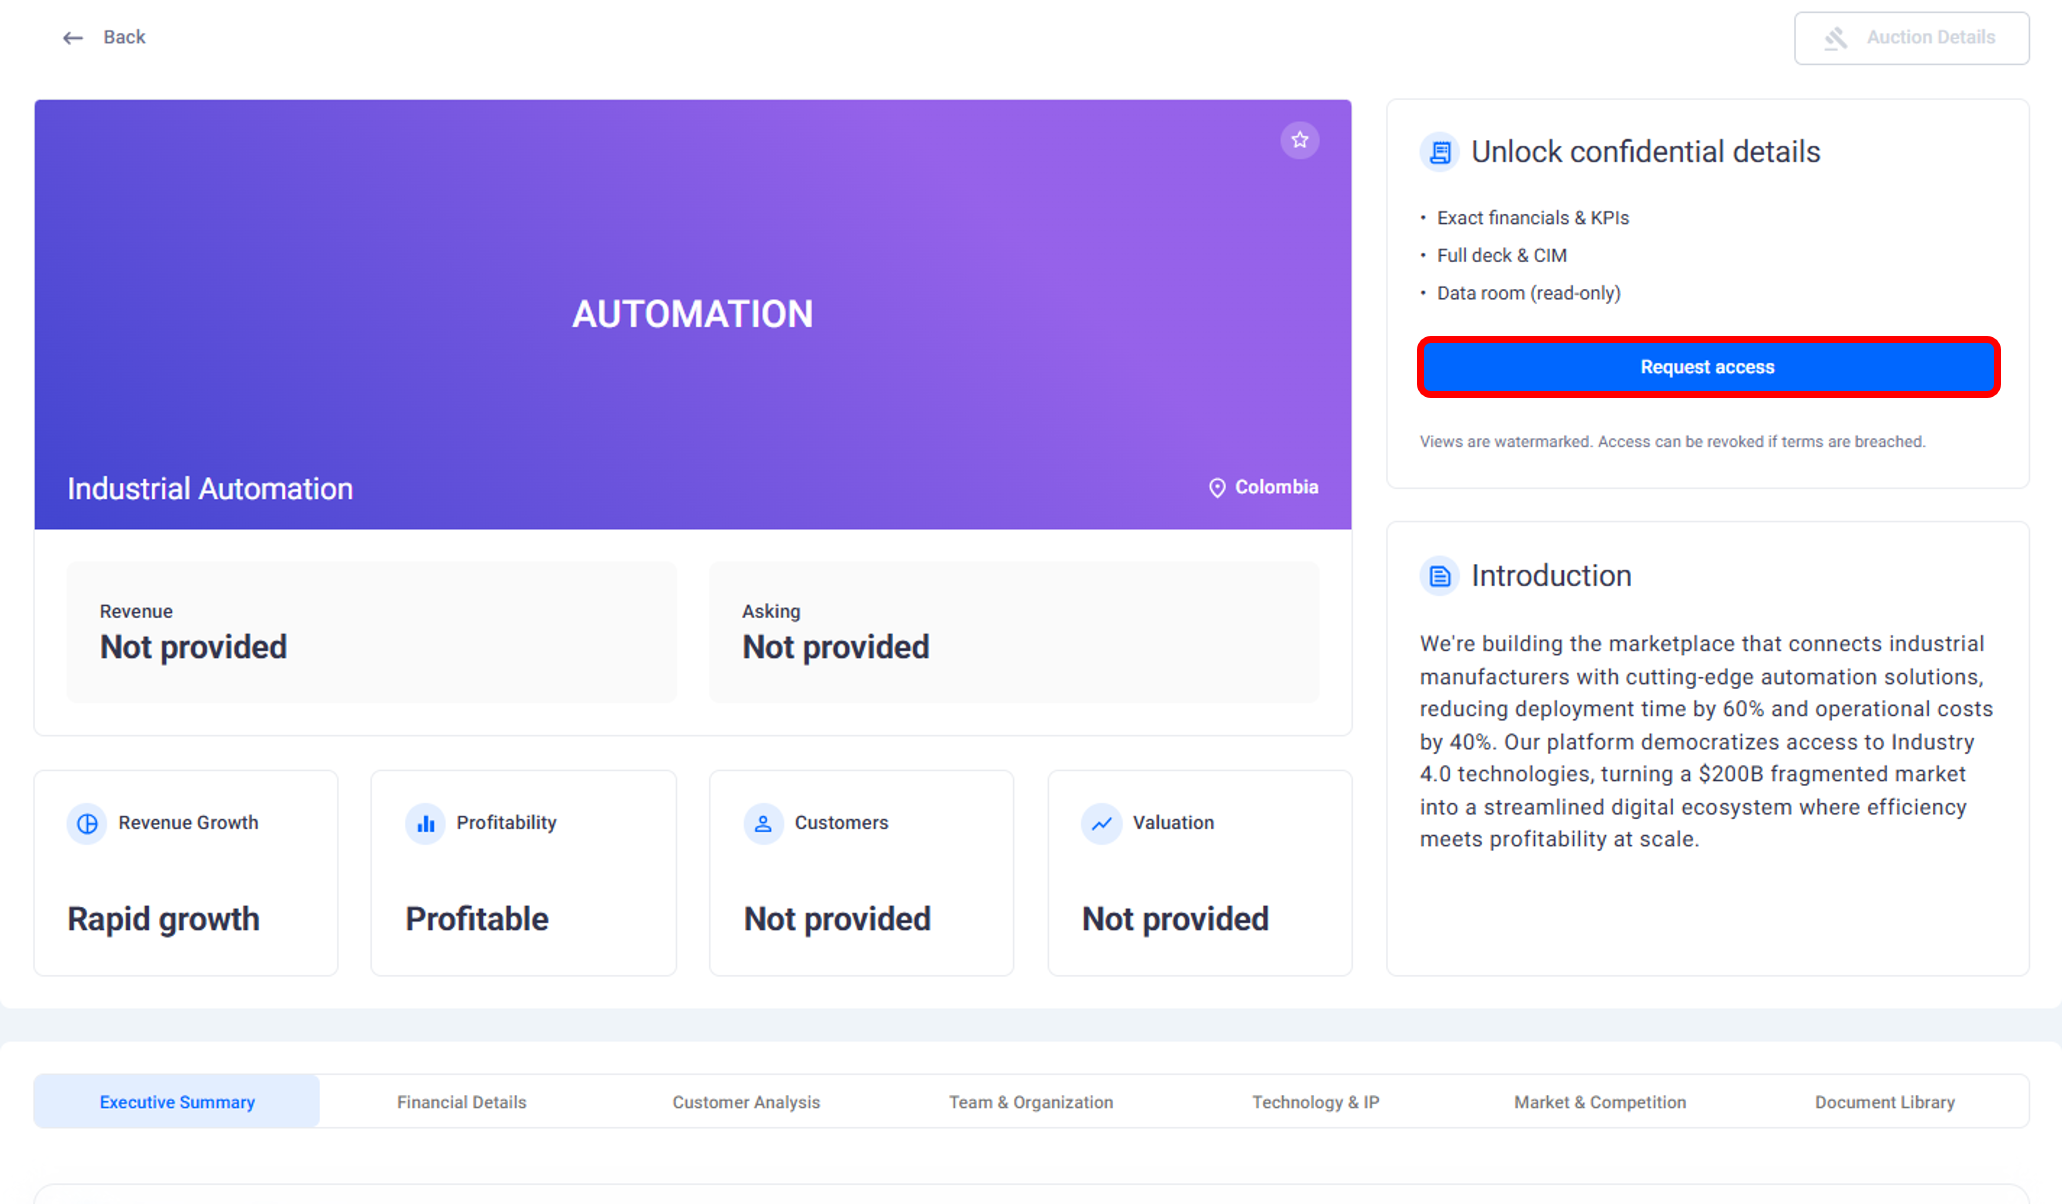
Task: Click the Colombia location pin icon
Action: click(1216, 488)
